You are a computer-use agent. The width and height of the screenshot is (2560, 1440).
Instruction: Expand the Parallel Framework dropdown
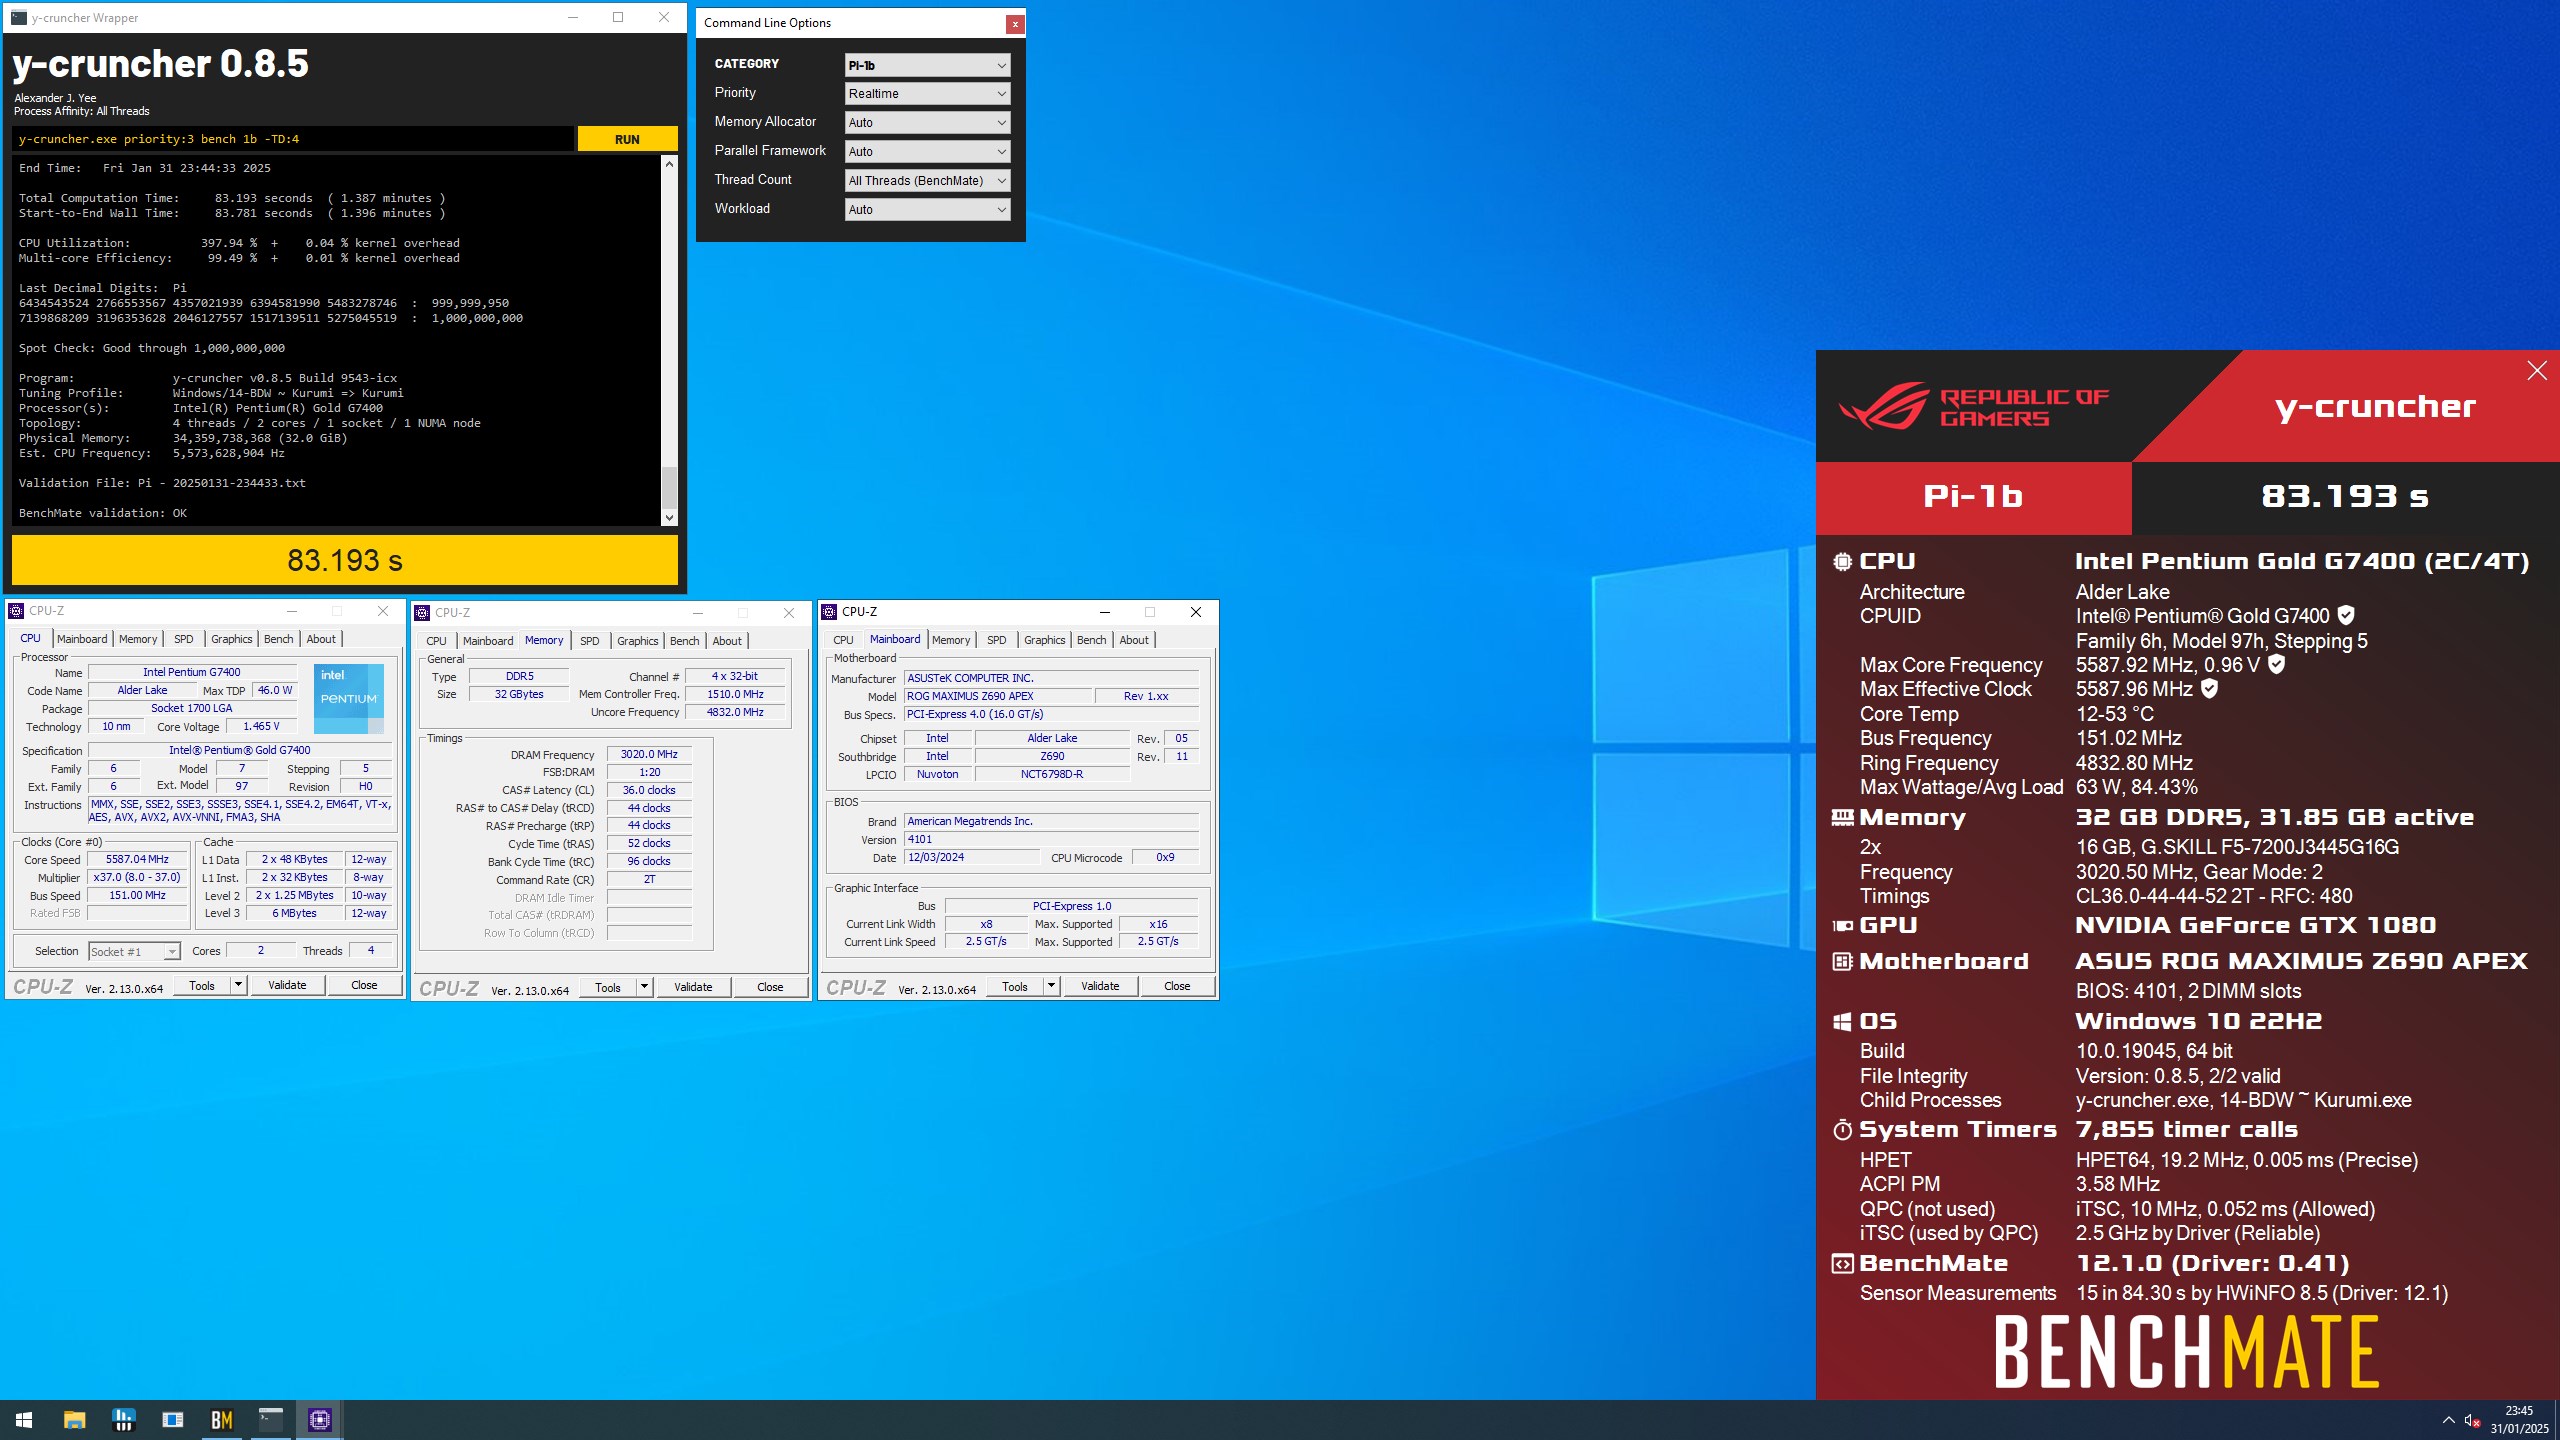tap(927, 152)
